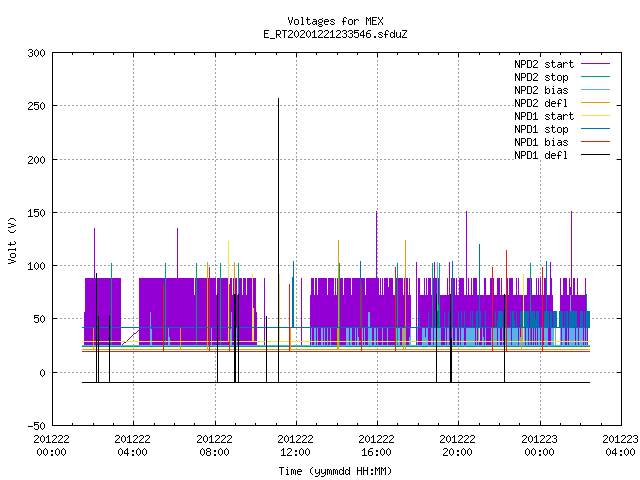
Task: Click the y-axis tick label 150
Action: [36, 213]
